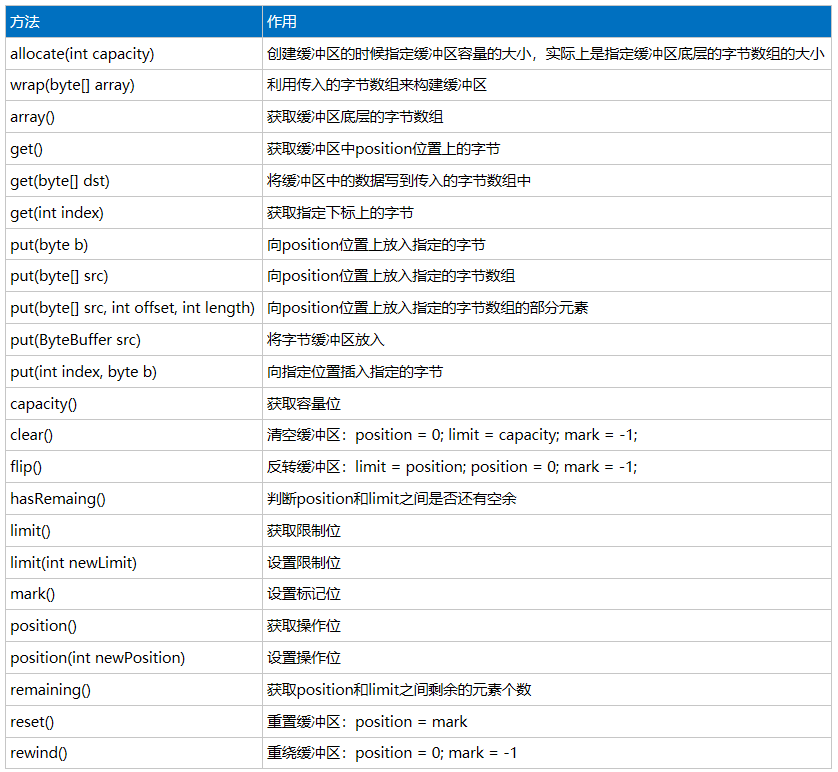Click 获取缓冲区中position位置上的字节
Image resolution: width=838 pixels, height=772 pixels.
(383, 149)
